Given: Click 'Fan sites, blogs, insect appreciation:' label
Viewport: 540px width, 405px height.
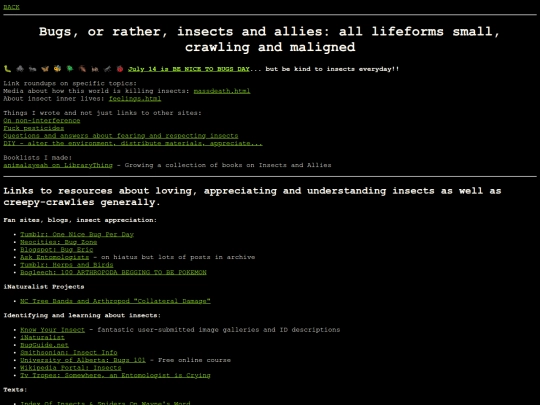Looking at the screenshot, I should (x=80, y=220).
